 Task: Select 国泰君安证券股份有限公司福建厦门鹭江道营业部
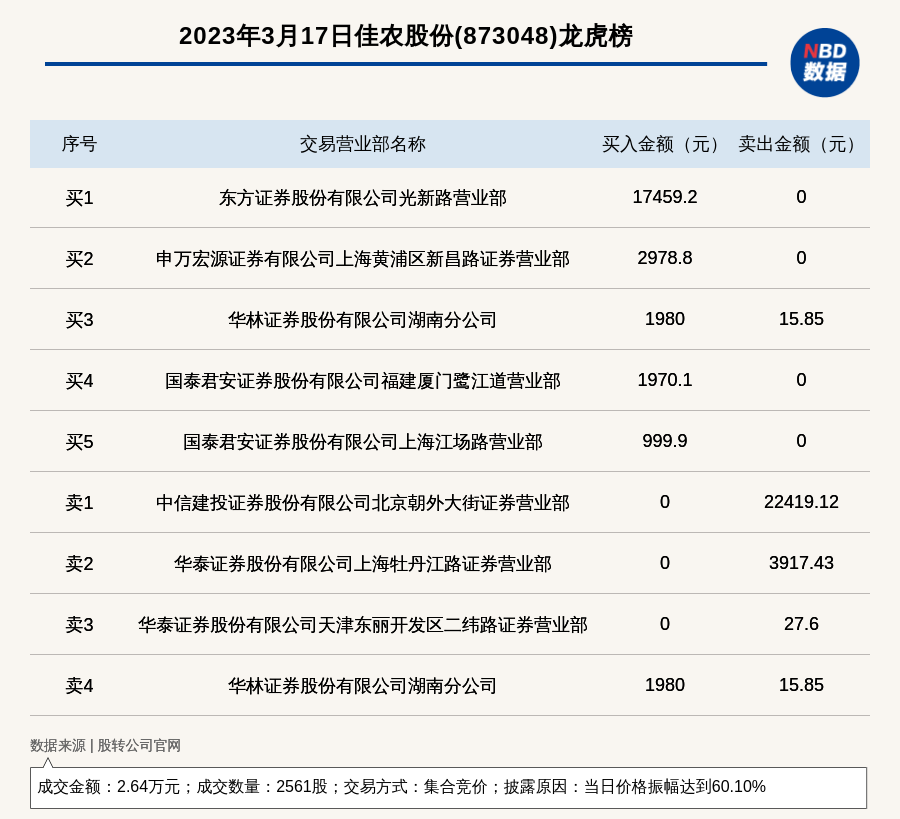(362, 381)
